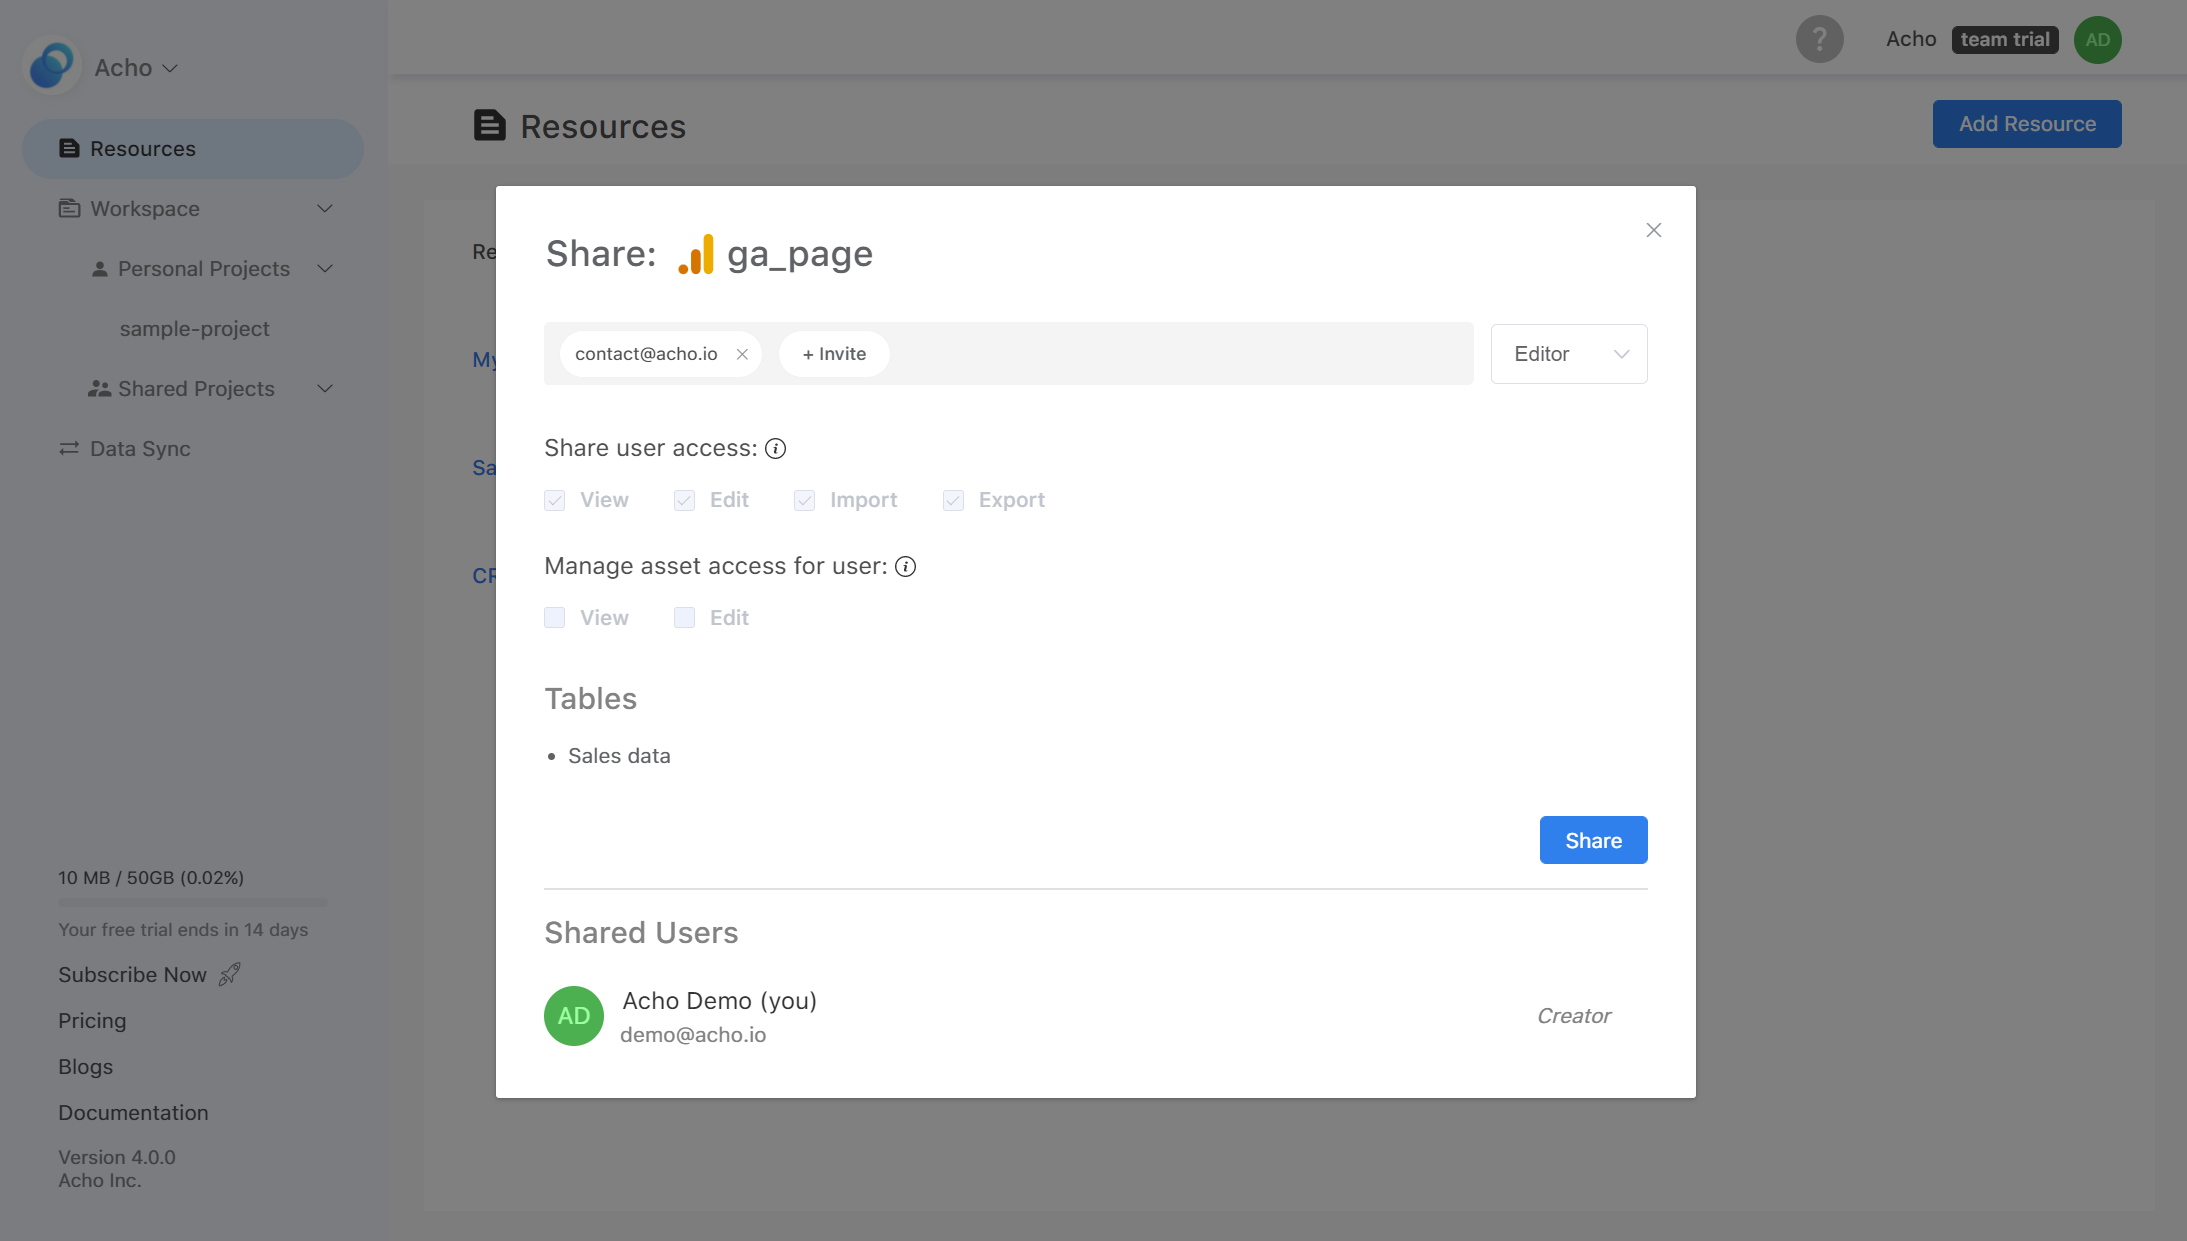
Task: Click the green AD avatar in the header
Action: point(2097,40)
